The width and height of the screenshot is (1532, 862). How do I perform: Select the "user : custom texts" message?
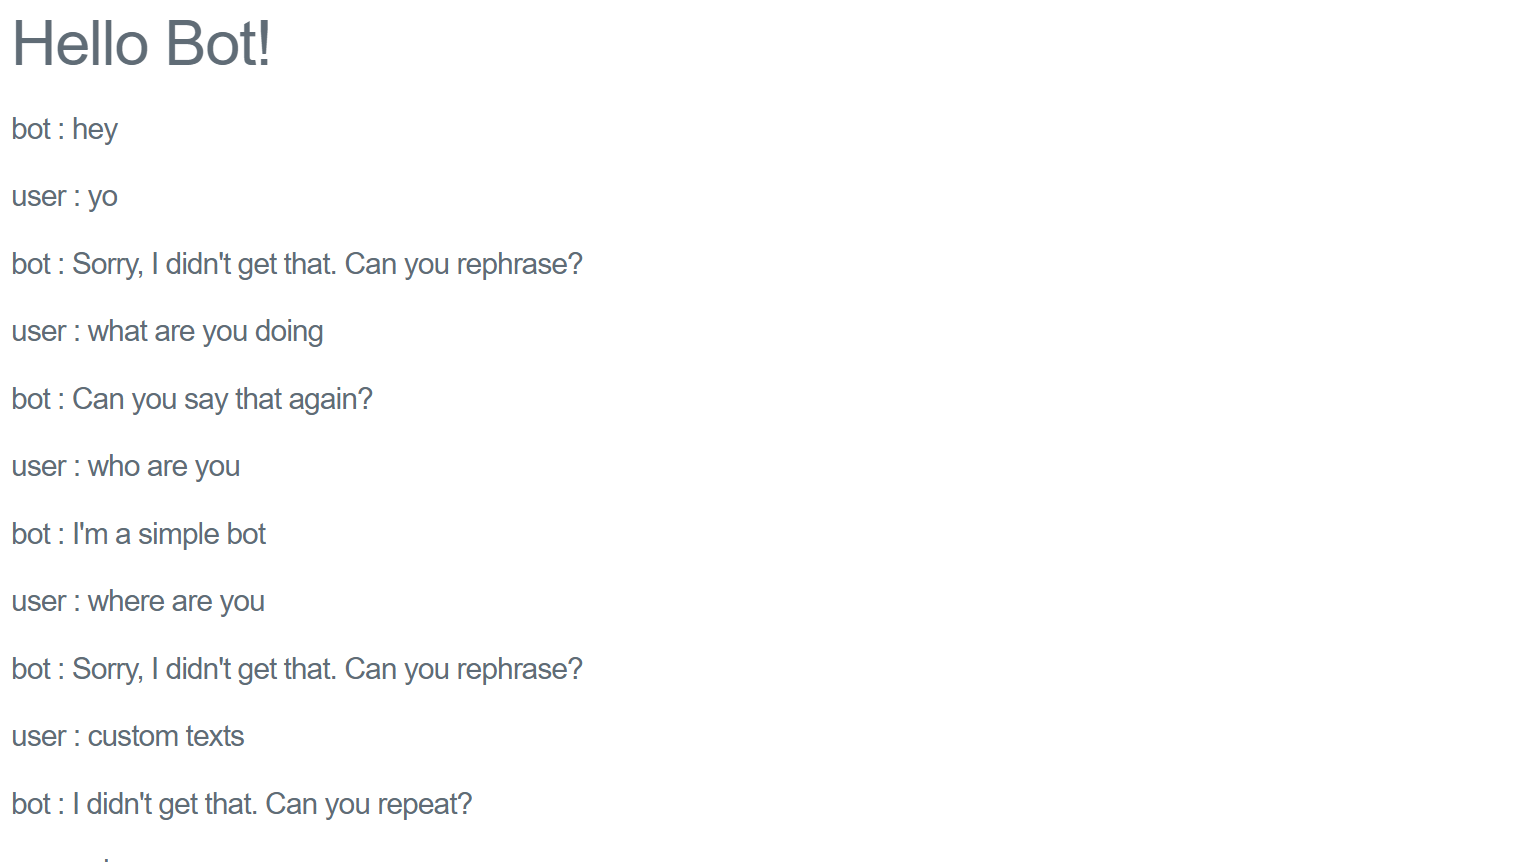128,737
